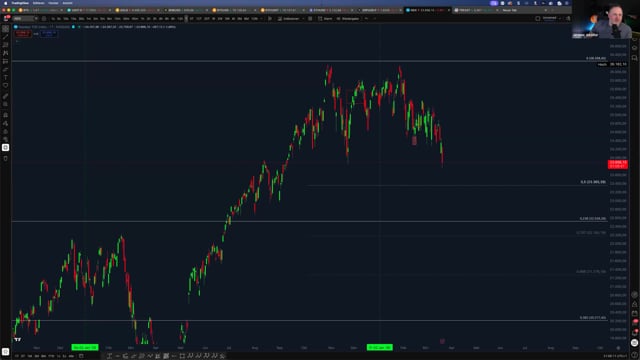Viewport: 640px width, 360px height.
Task: Click the red sell price button
Action: click(x=22, y=33)
